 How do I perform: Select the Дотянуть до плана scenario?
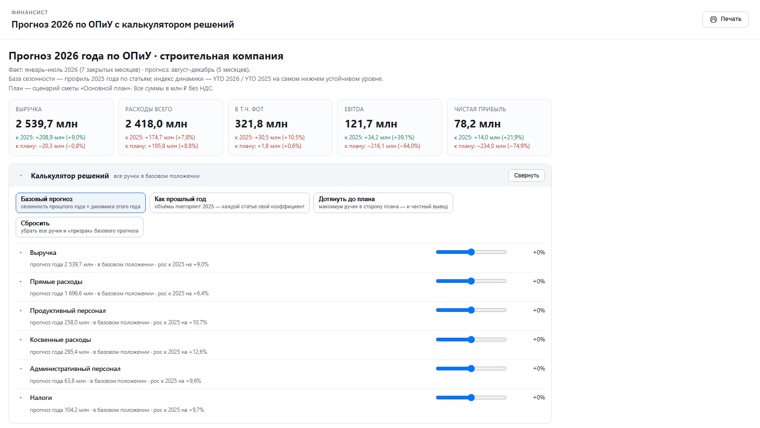(x=383, y=203)
